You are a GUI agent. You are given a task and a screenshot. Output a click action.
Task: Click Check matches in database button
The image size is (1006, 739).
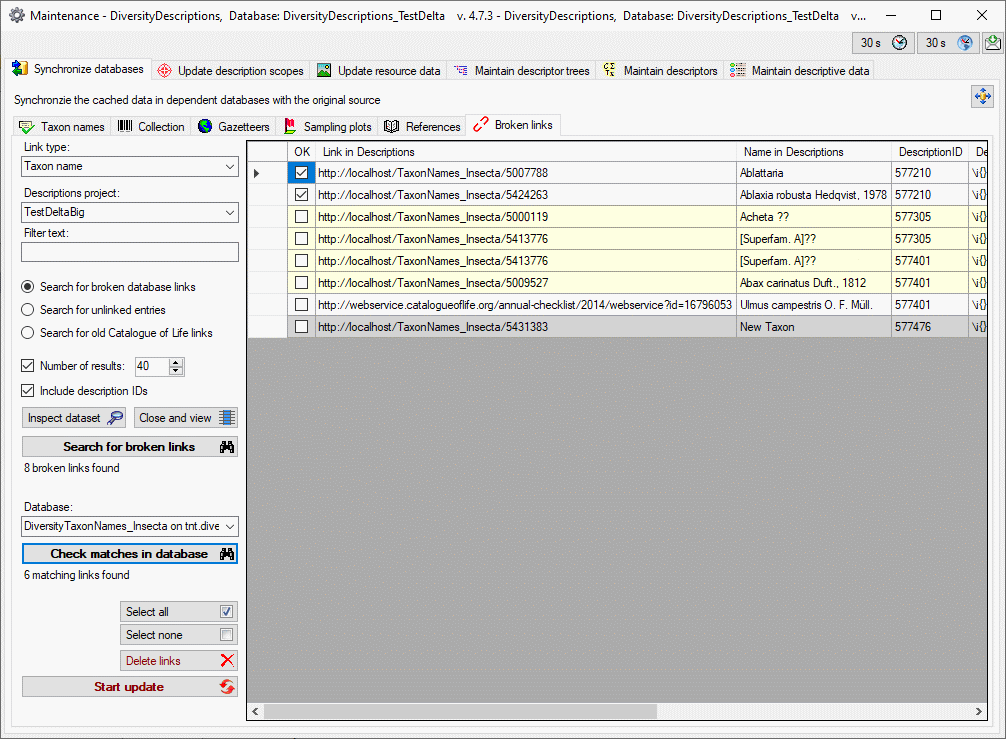[130, 554]
